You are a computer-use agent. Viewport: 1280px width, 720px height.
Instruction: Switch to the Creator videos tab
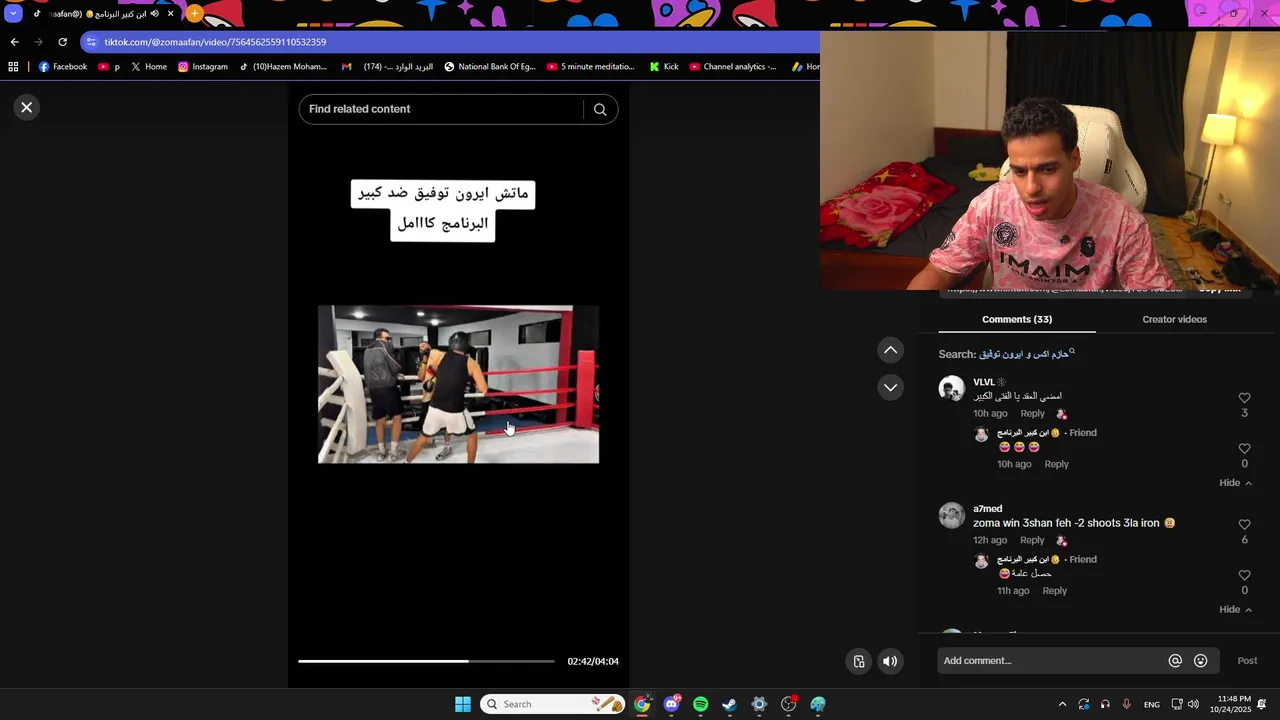point(1174,319)
